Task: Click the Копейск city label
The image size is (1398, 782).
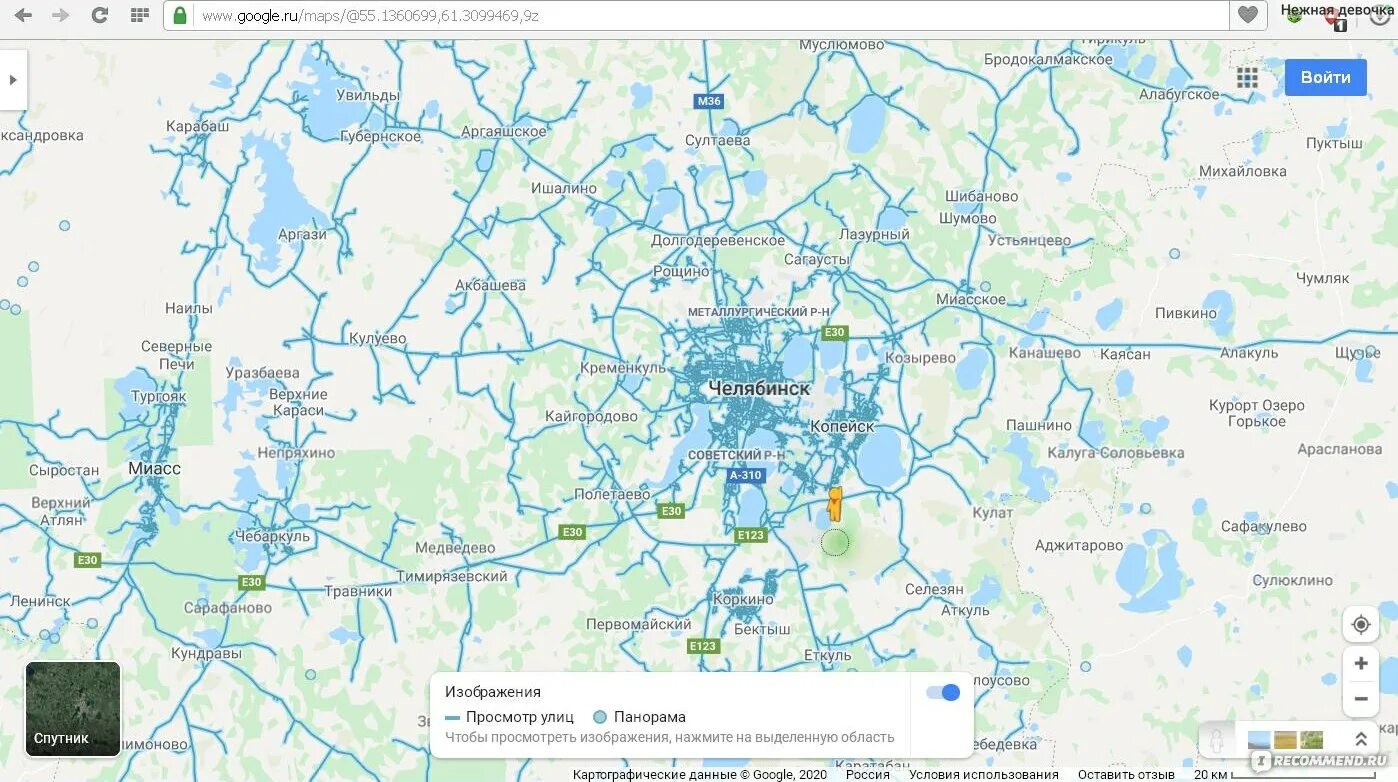Action: pos(842,427)
